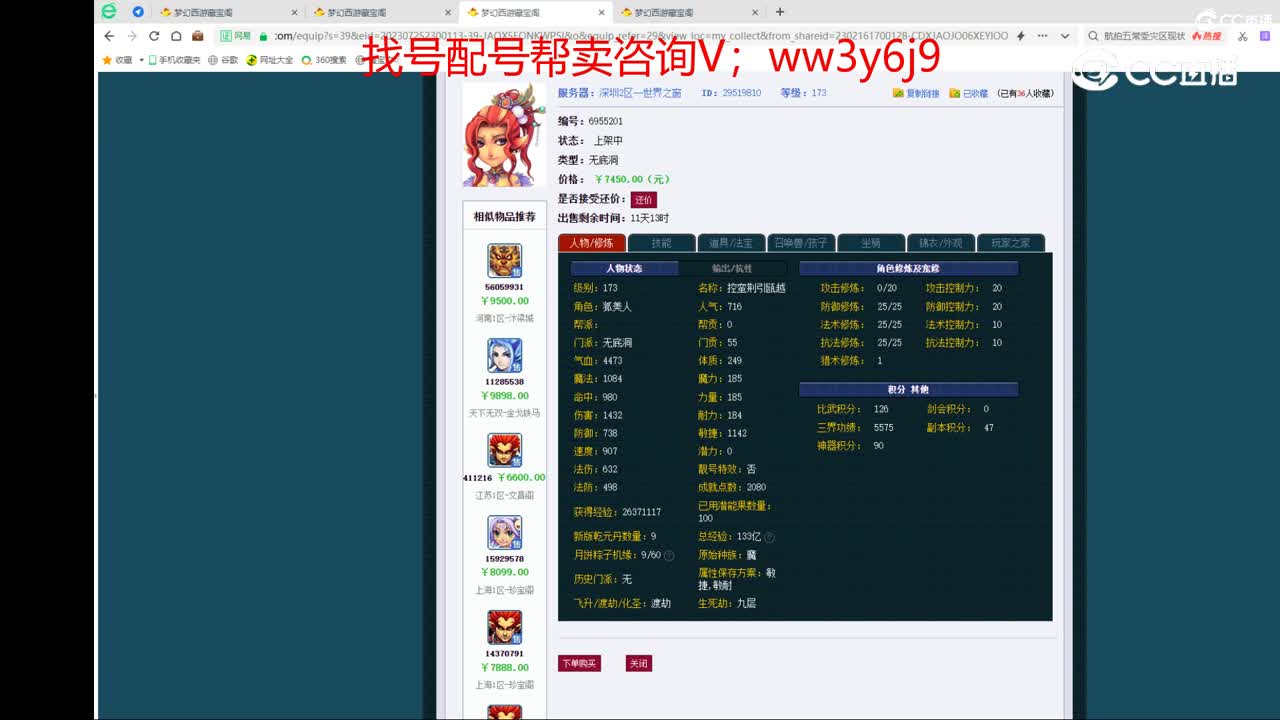This screenshot has height=720, width=1280.
Task: Click the 复制链接 copy-link icon
Action: [x=897, y=92]
